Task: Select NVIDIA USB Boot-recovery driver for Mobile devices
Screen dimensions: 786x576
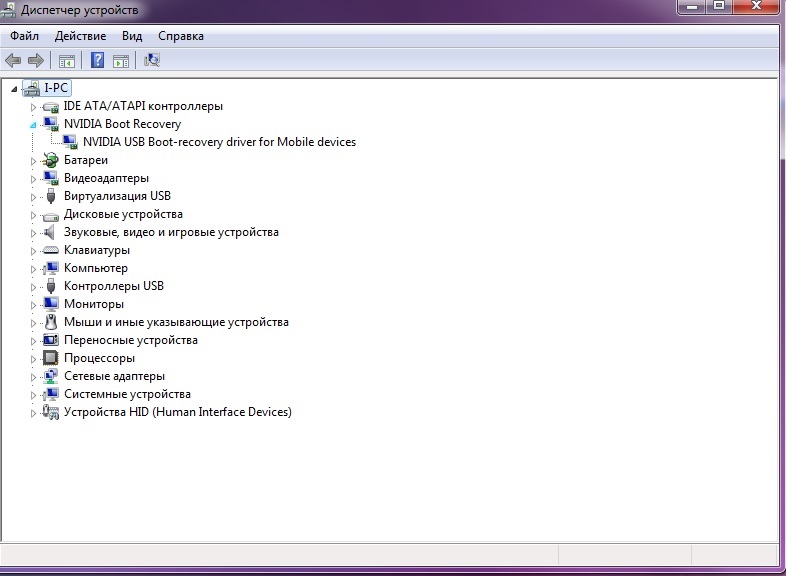Action: pos(220,142)
